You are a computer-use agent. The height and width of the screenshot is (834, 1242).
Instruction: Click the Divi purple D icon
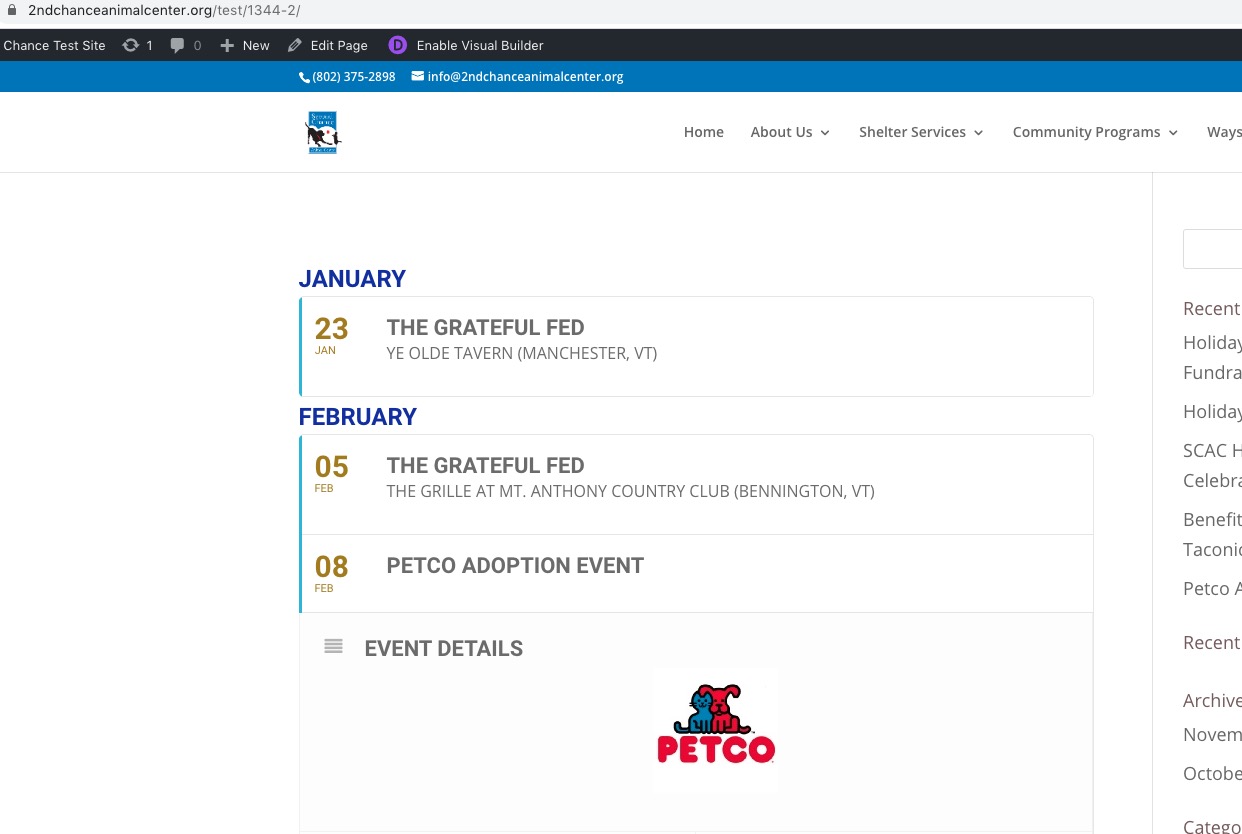[398, 45]
